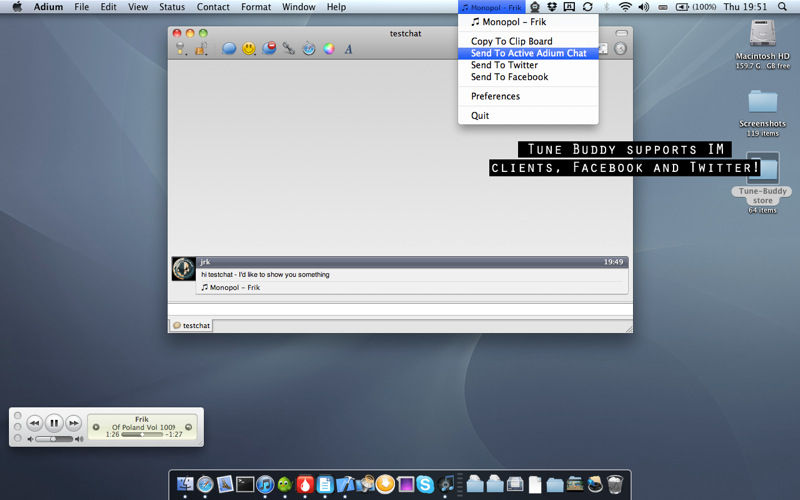This screenshot has width=800, height=500.
Task: Open the Macintosh HD drive icon
Action: coord(763,34)
